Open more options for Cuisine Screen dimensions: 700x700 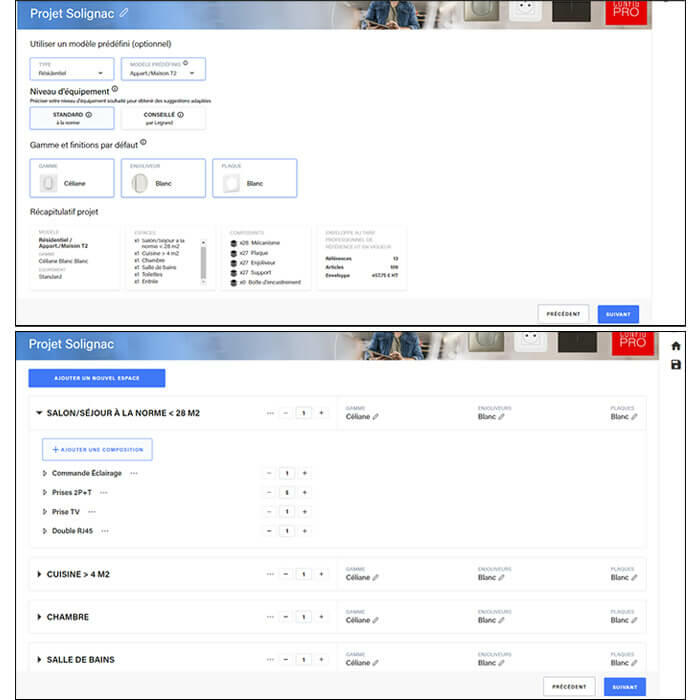[x=270, y=574]
